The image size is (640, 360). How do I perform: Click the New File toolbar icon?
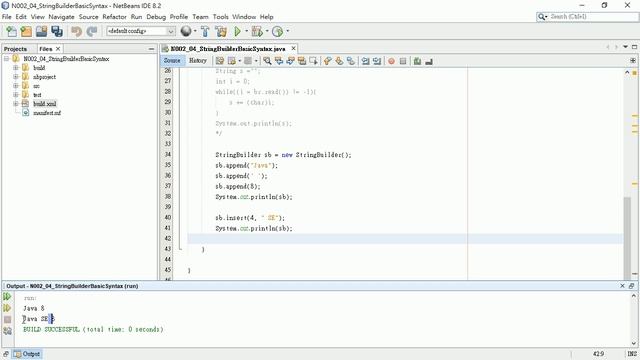(x=11, y=31)
